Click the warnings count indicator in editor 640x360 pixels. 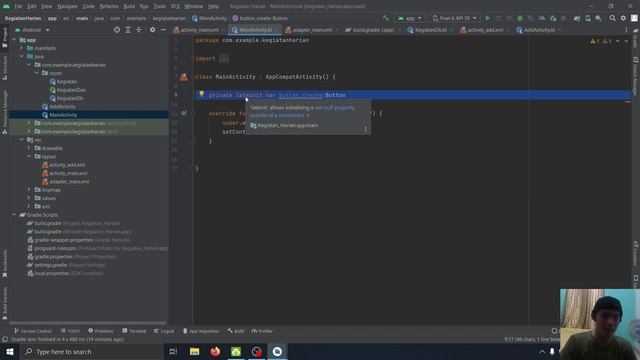coord(601,41)
